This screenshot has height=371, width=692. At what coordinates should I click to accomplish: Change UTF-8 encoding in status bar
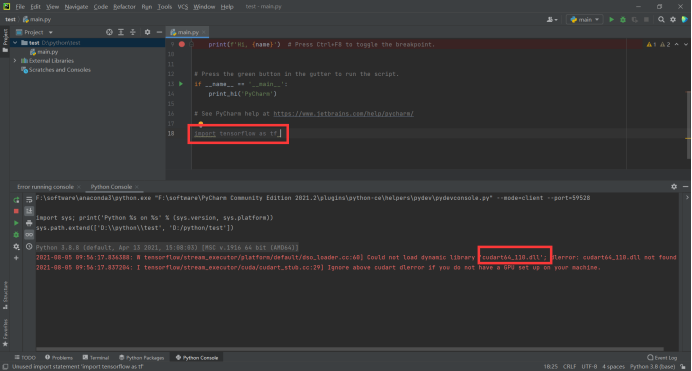(x=589, y=367)
